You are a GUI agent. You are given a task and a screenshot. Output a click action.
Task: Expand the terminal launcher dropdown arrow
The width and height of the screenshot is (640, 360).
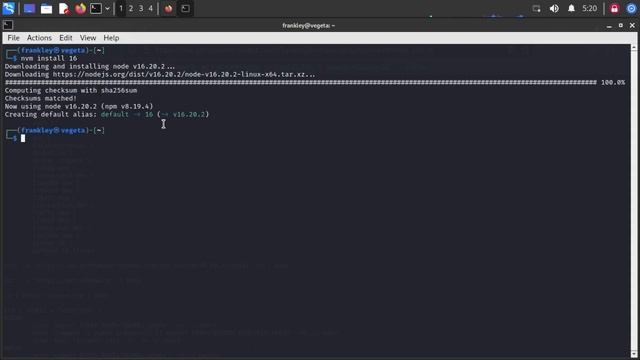107,9
